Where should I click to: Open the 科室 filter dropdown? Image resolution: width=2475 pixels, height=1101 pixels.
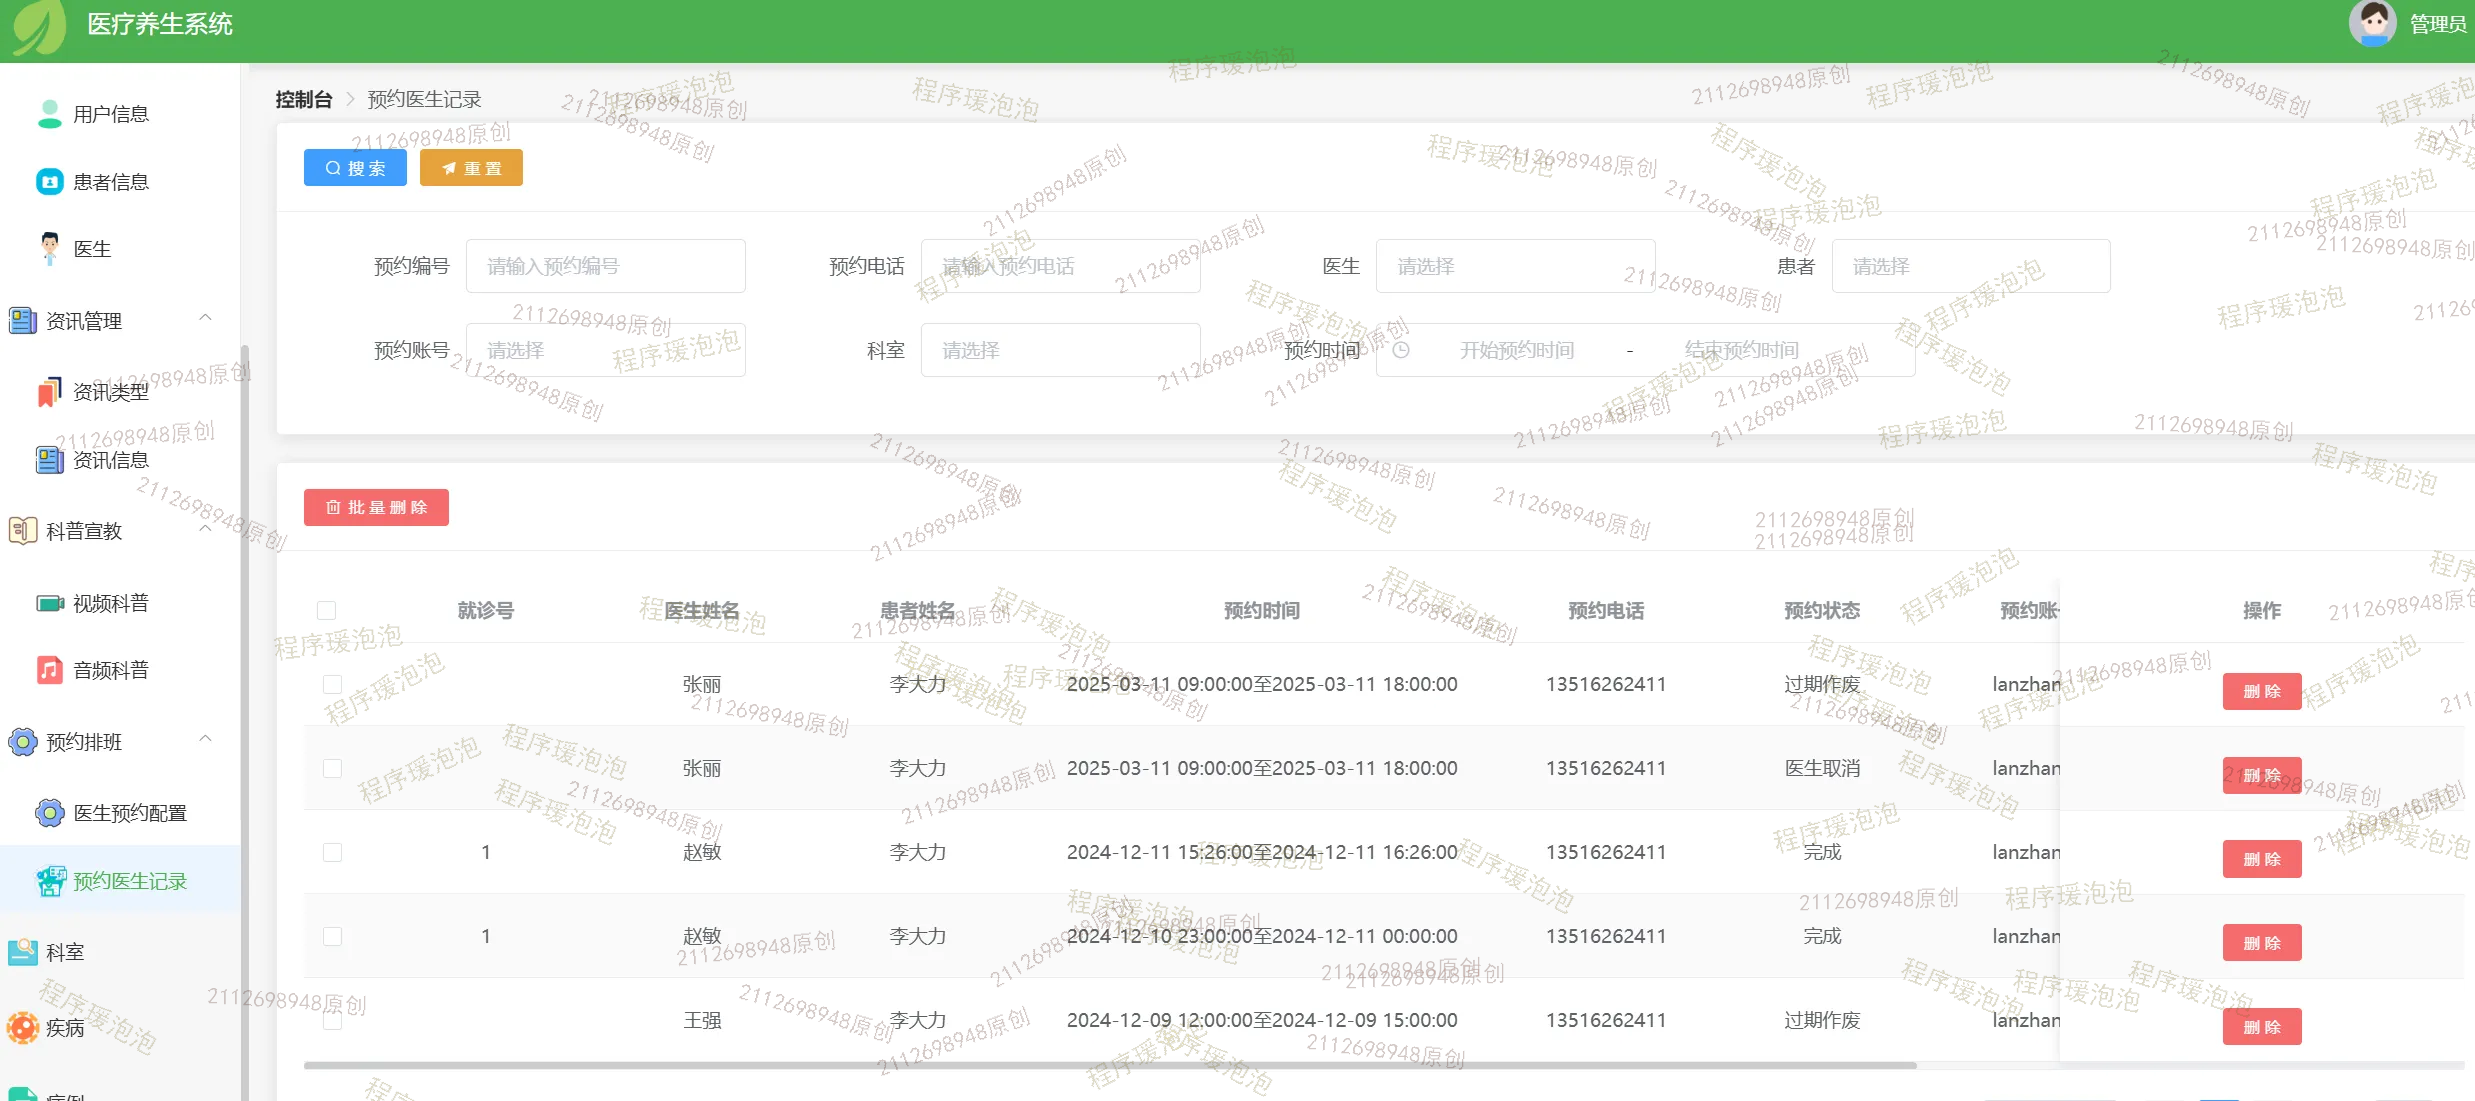(1059, 350)
